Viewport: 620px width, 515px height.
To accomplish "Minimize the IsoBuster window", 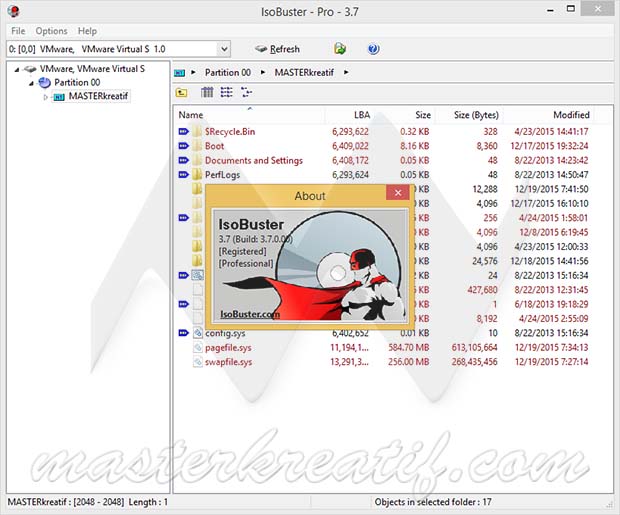I will (x=550, y=10).
